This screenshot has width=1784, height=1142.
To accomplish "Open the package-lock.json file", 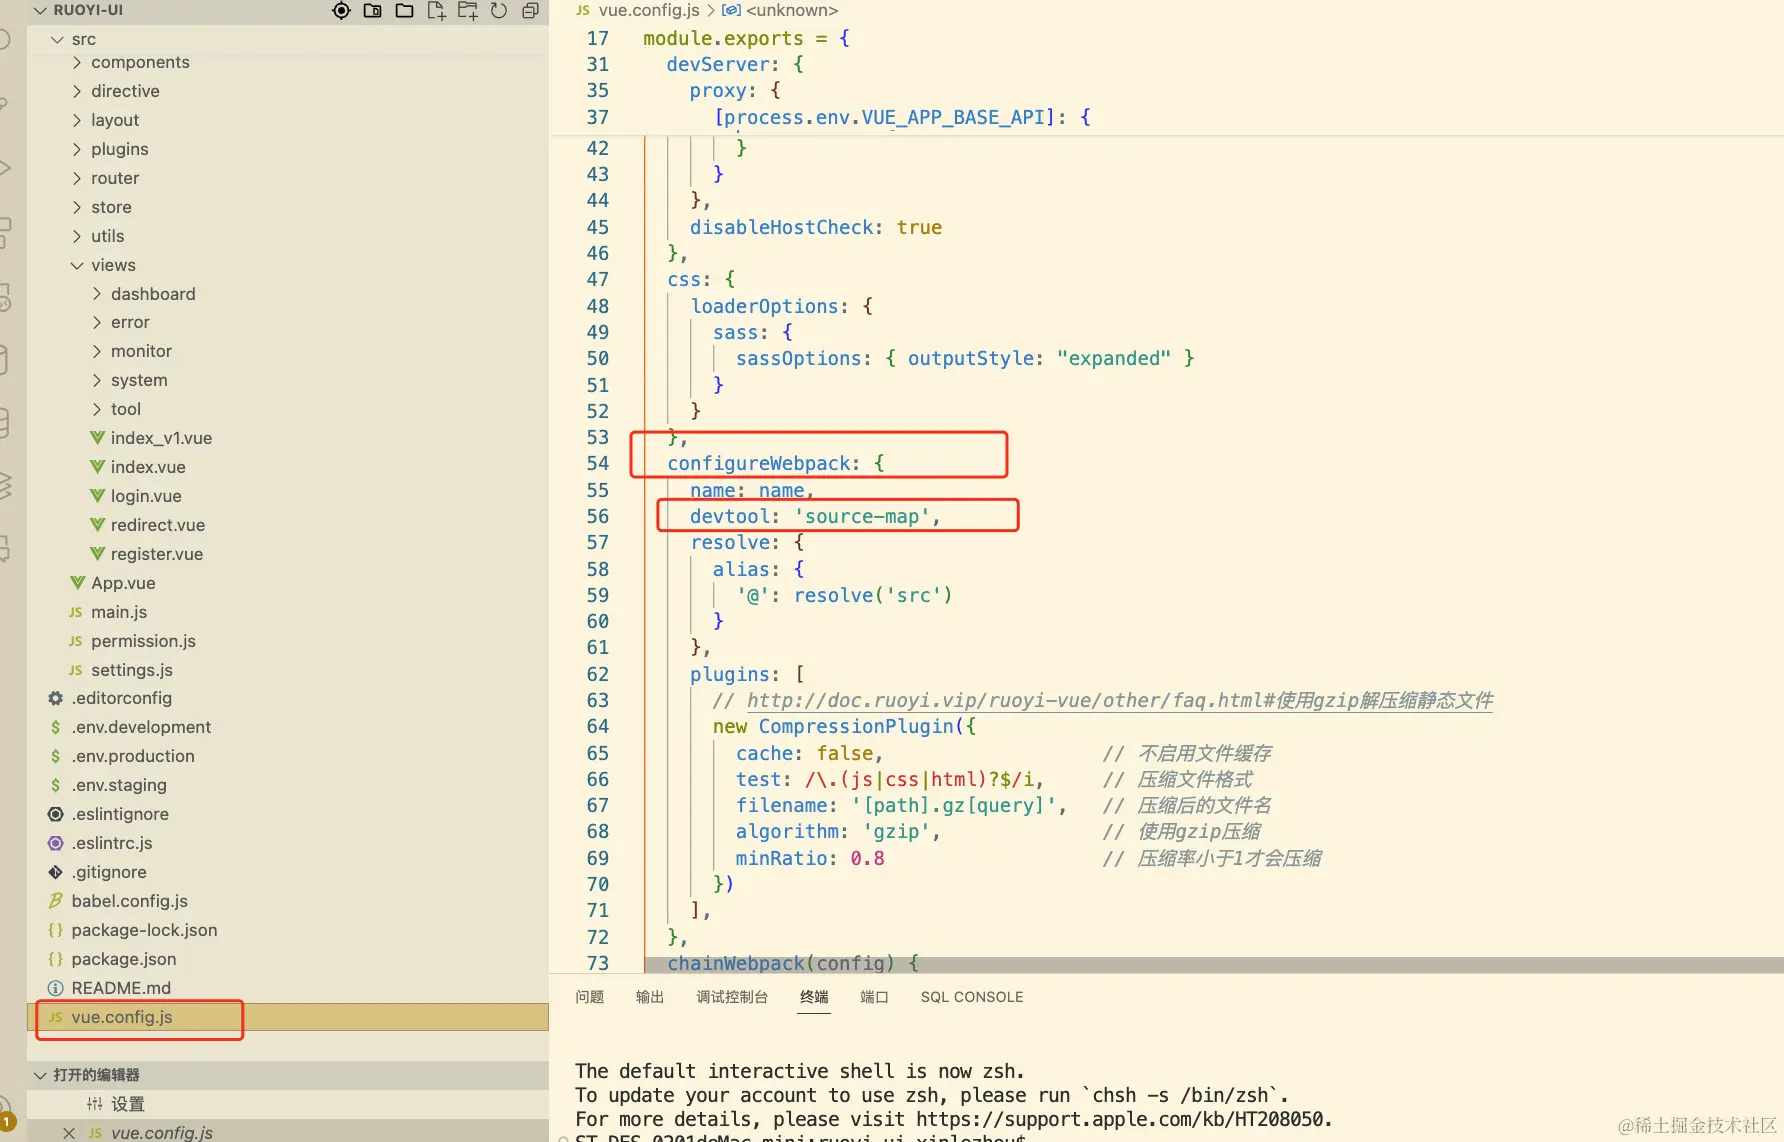I will pos(144,930).
